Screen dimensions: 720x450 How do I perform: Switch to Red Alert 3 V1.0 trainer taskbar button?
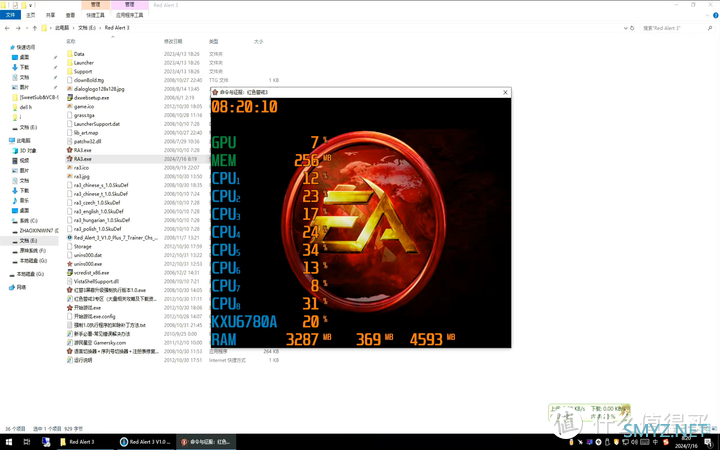click(146, 442)
